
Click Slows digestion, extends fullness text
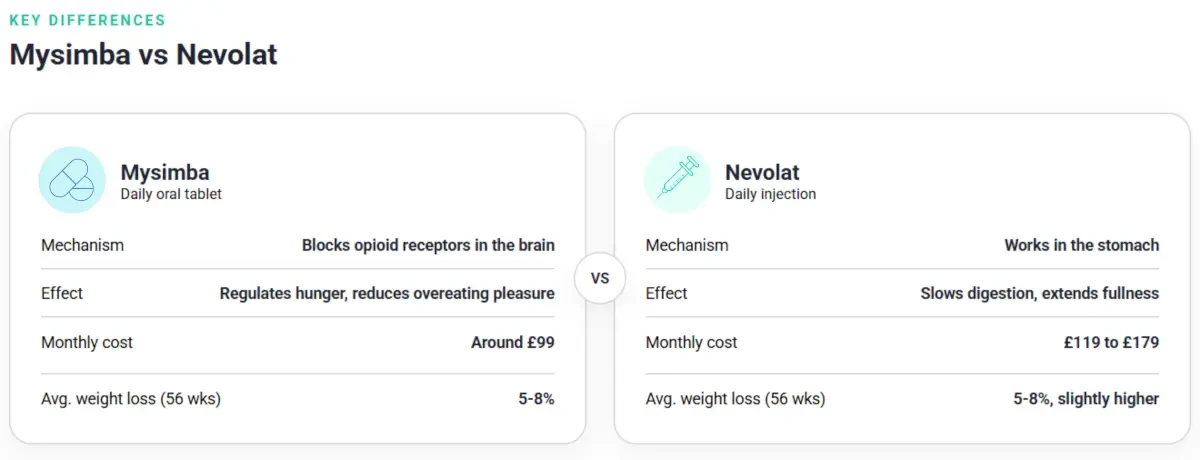click(1040, 293)
